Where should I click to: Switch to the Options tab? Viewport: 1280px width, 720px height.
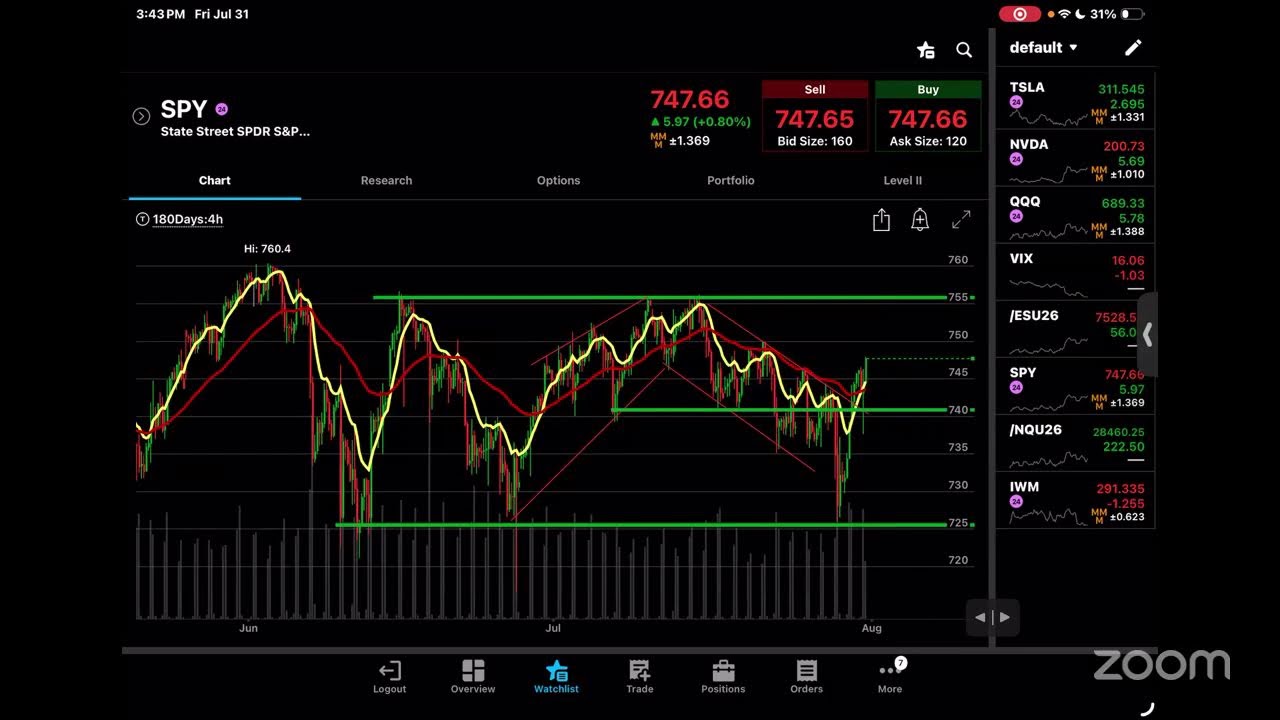coord(558,181)
